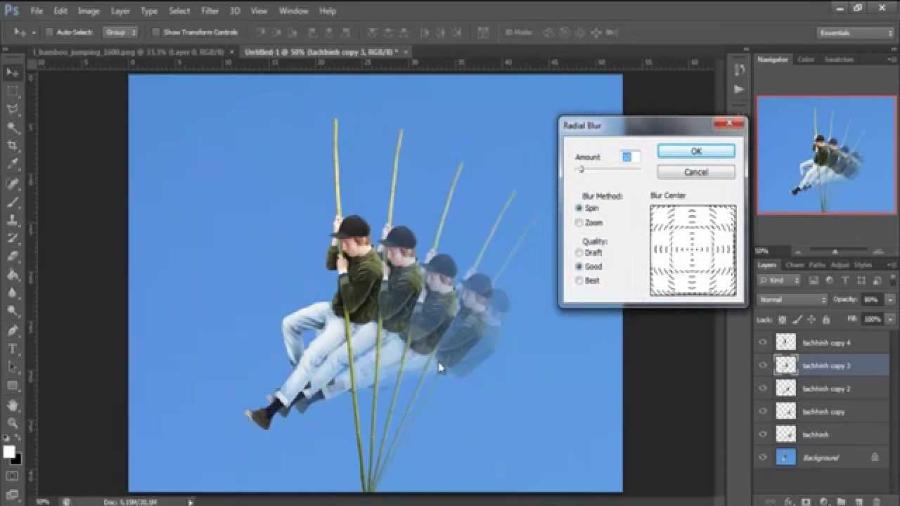This screenshot has height=506, width=900.
Task: Click Cancel in Radial Blur dialog
Action: [x=696, y=172]
